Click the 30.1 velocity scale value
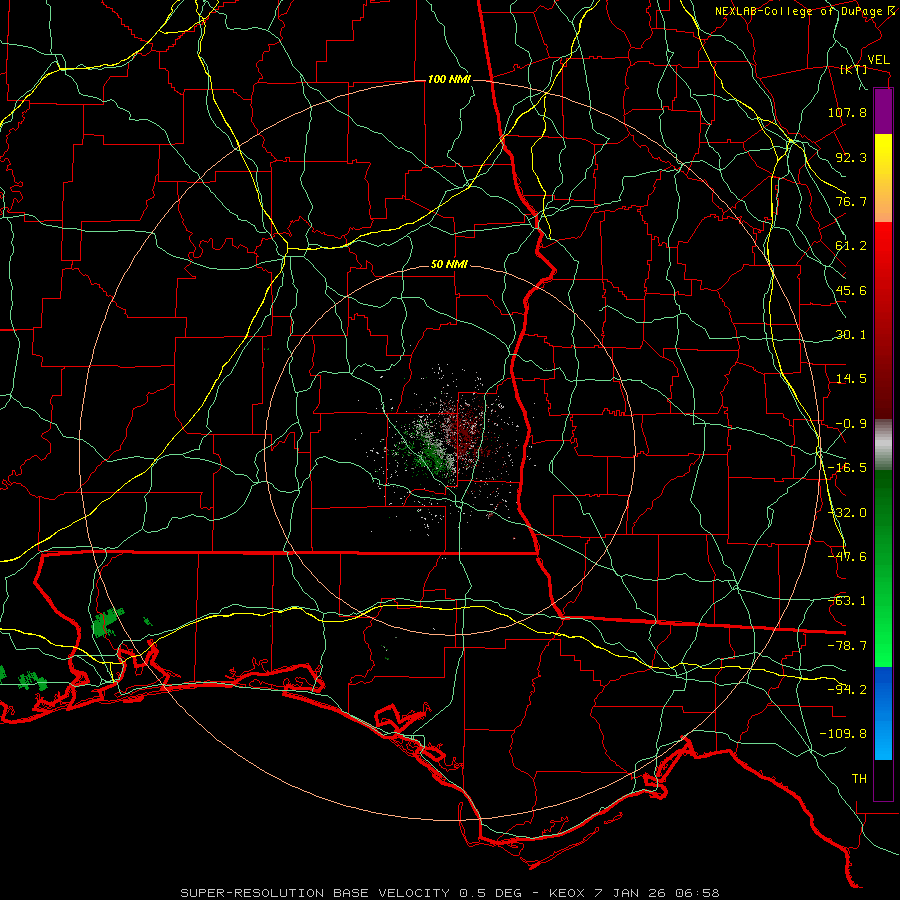900x900 pixels. (x=851, y=335)
